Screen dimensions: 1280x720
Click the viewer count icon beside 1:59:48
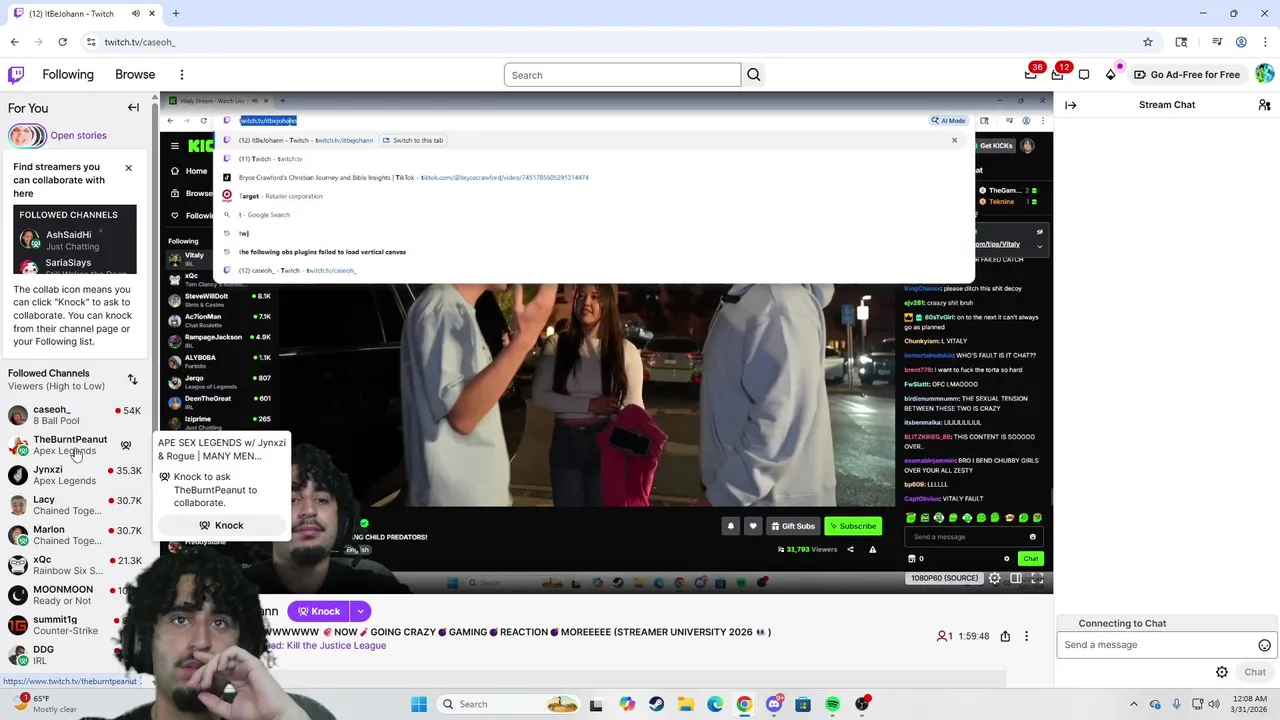[942, 636]
